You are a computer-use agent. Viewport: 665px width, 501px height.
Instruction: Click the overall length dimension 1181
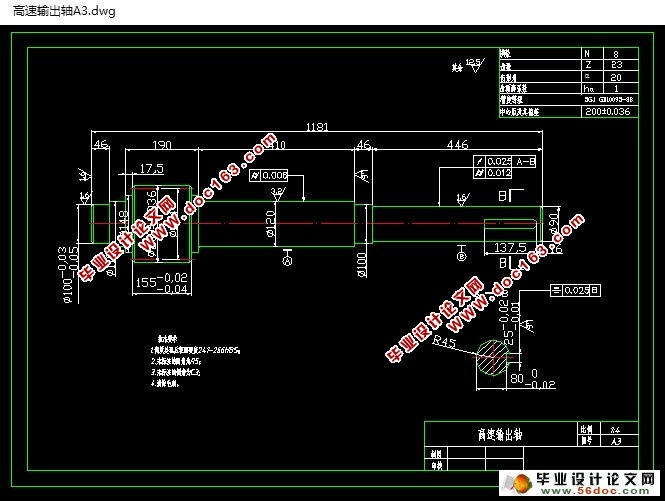317,127
